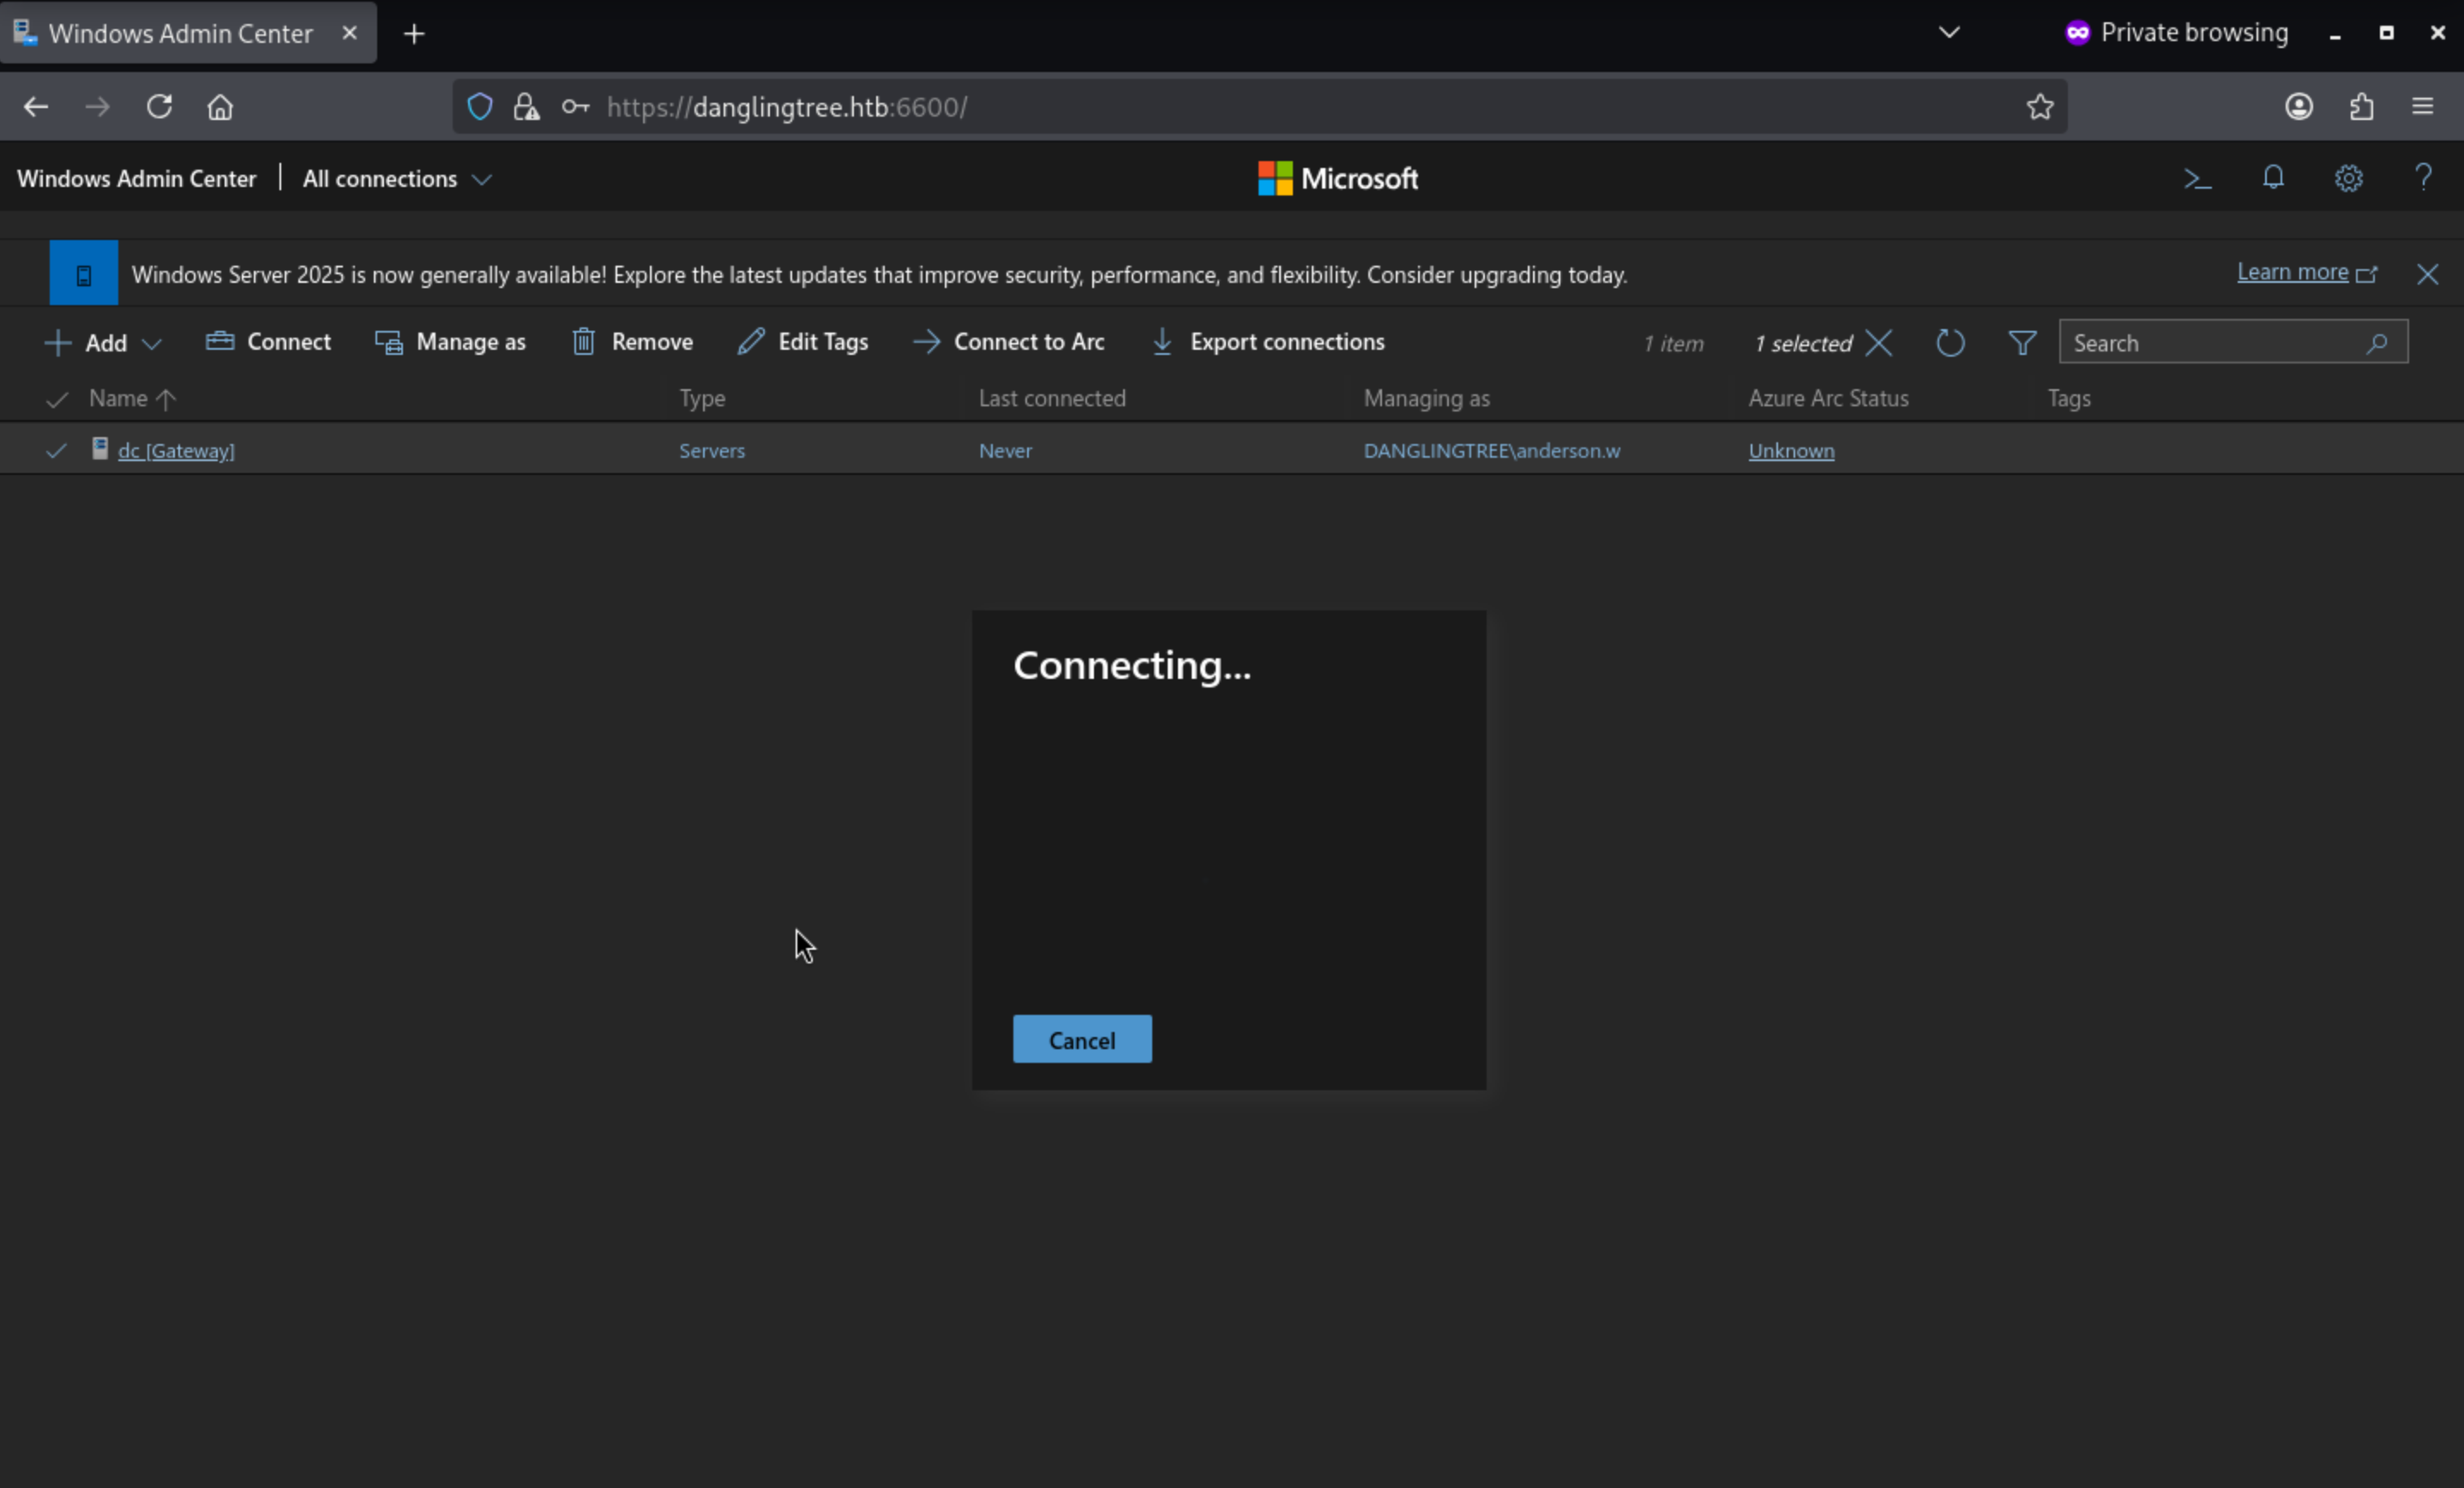The height and width of the screenshot is (1488, 2464).
Task: Click Export connections
Action: coord(1268,342)
